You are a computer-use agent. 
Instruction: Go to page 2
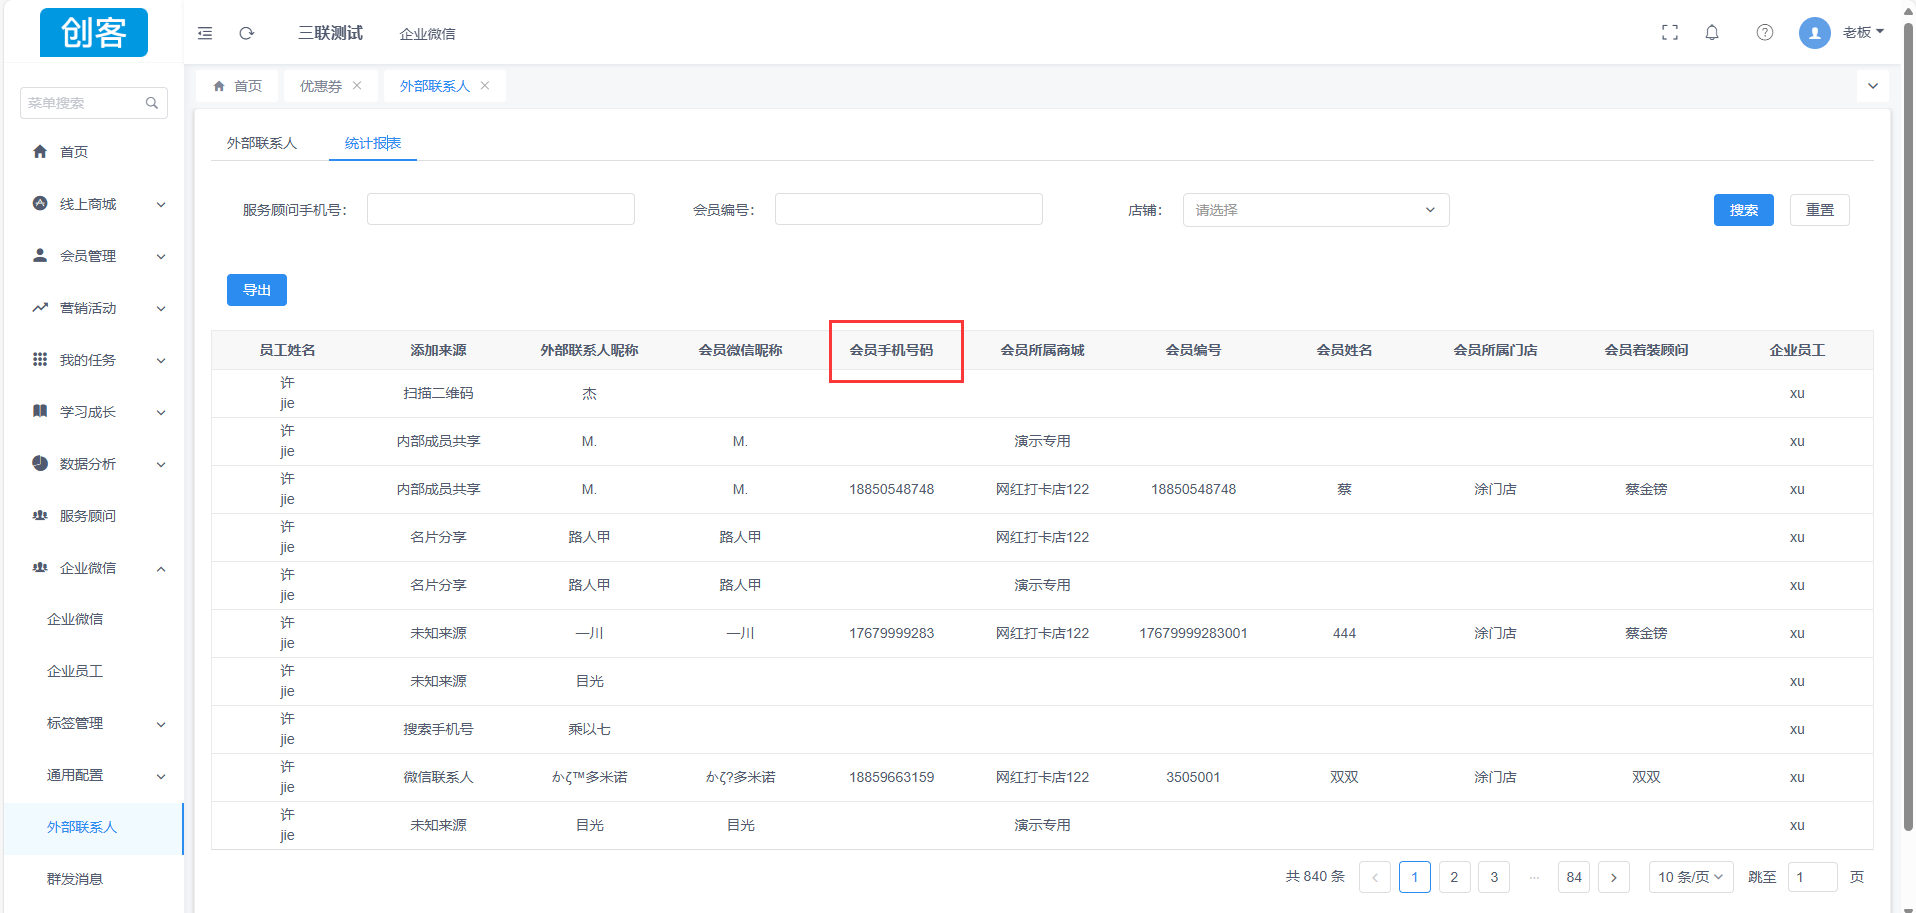coord(1455,877)
